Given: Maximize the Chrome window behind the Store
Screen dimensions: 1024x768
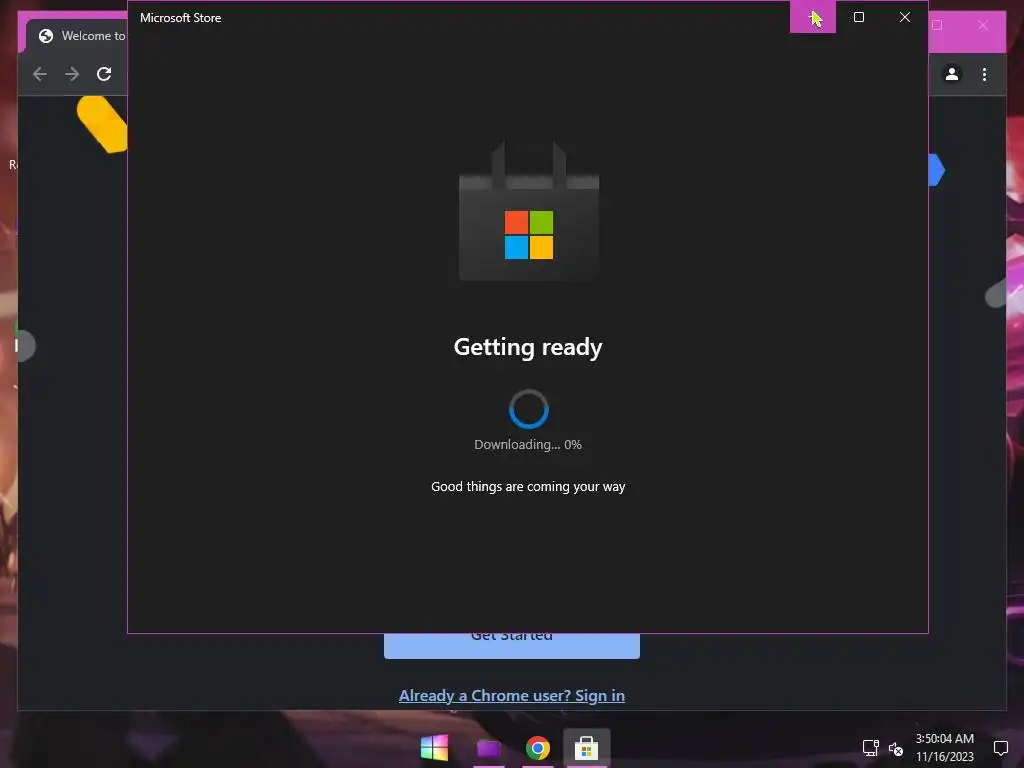Looking at the screenshot, I should point(937,25).
